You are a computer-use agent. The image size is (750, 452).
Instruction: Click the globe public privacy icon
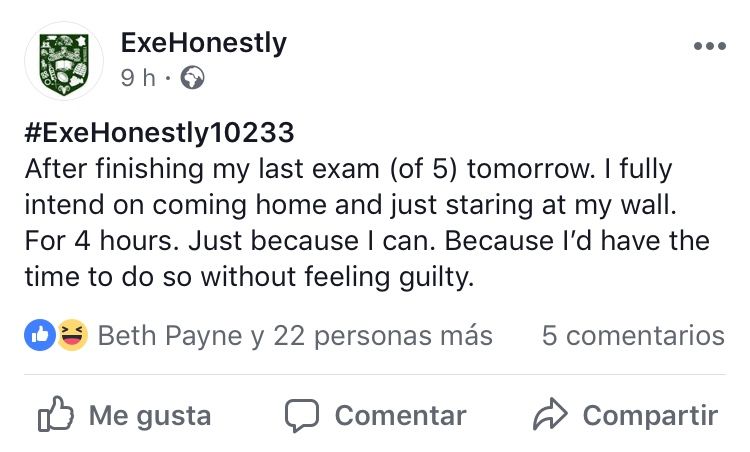[x=192, y=78]
